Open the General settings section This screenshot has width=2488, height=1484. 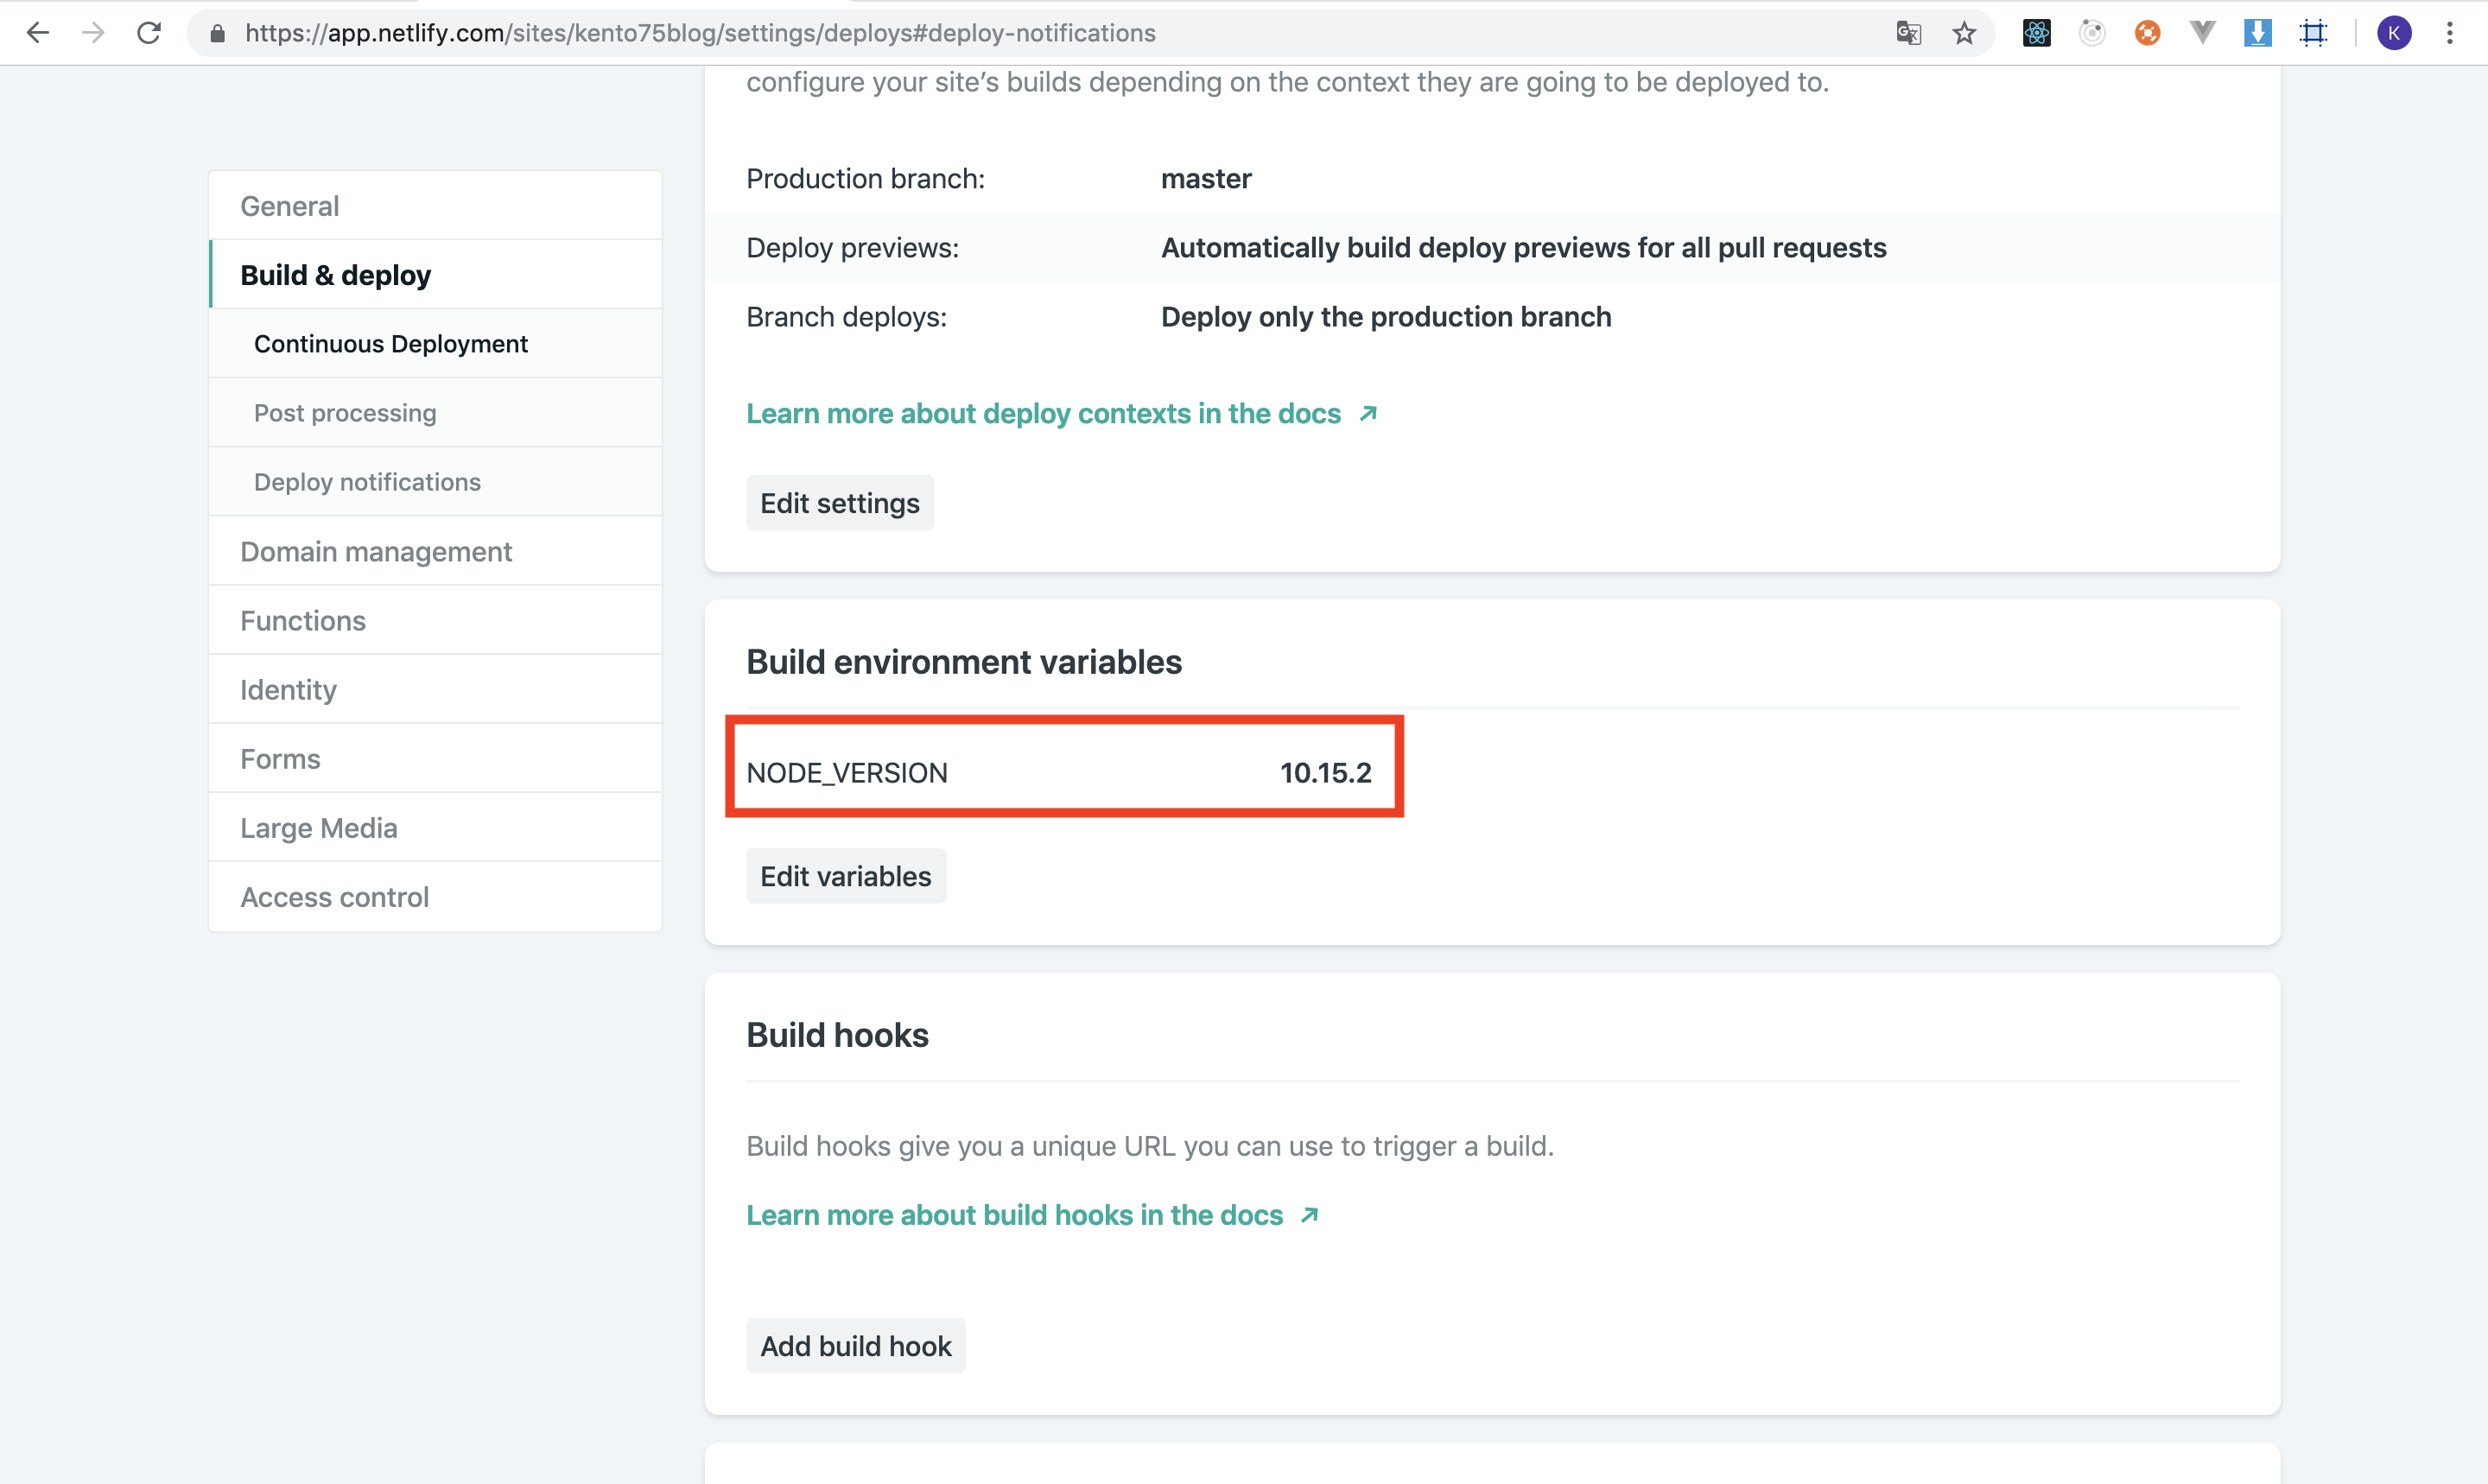tap(290, 206)
